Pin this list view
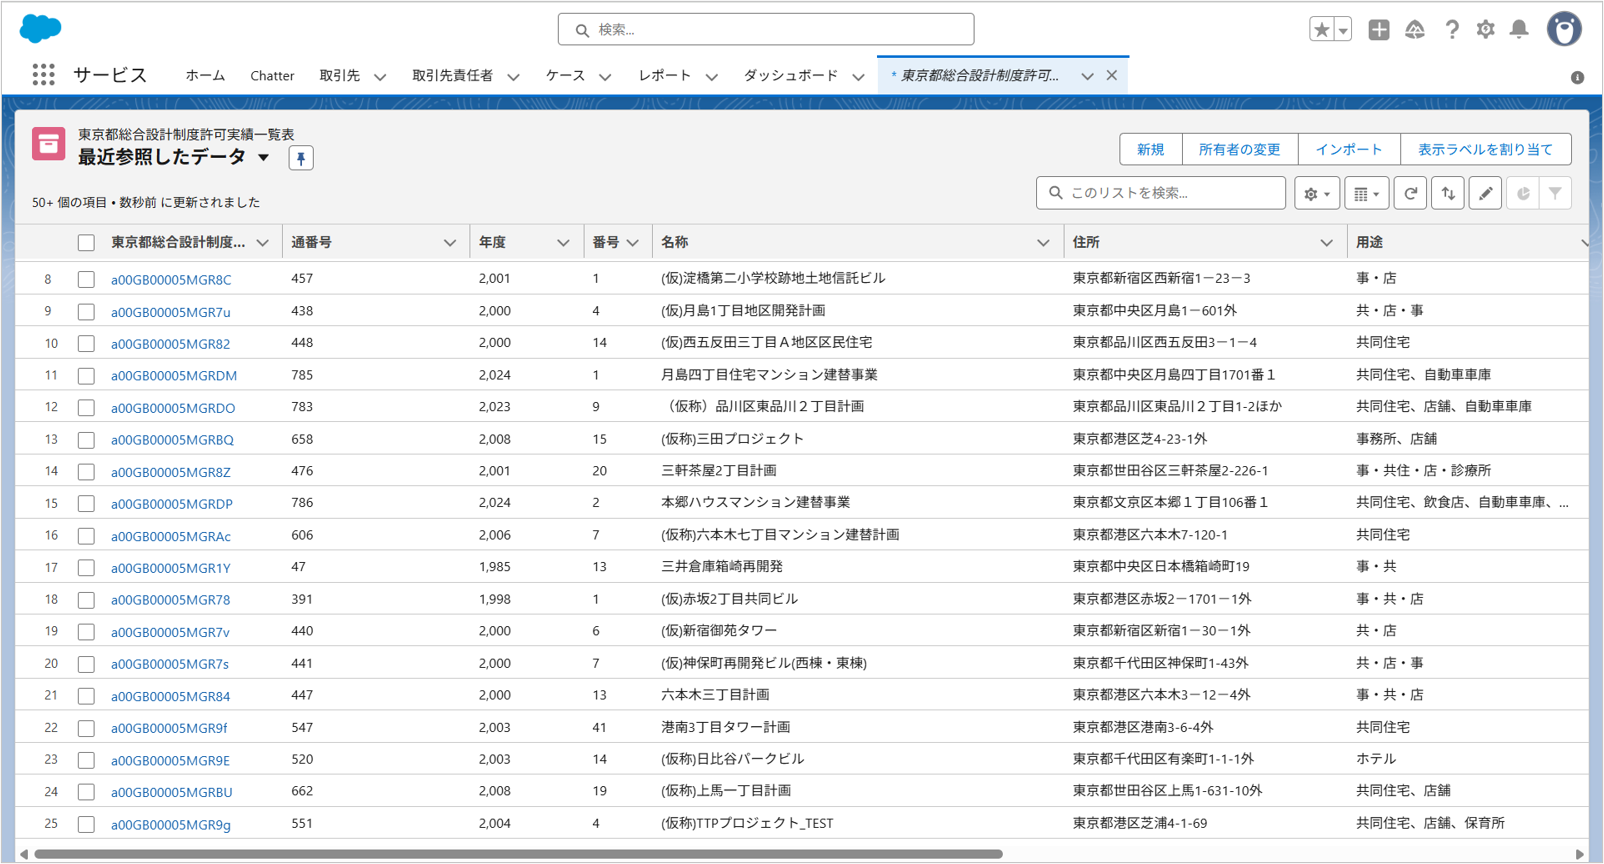Viewport: 1604px width, 864px height. pyautogui.click(x=301, y=158)
